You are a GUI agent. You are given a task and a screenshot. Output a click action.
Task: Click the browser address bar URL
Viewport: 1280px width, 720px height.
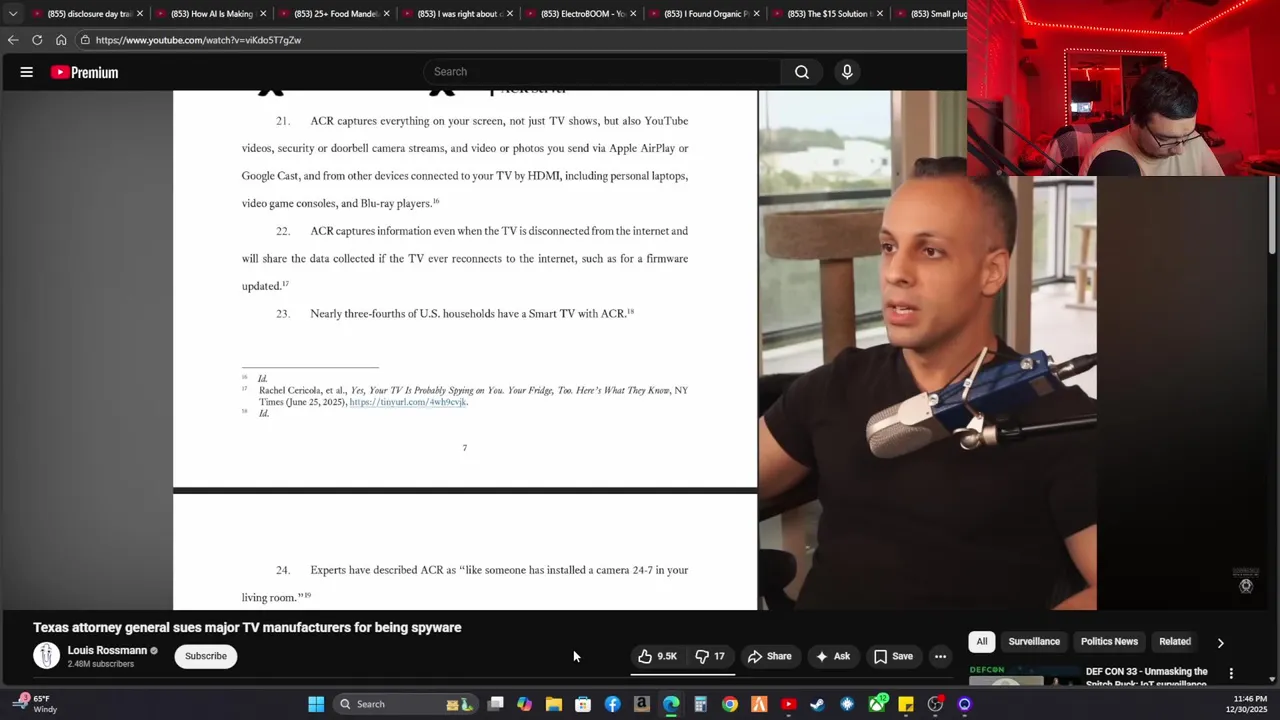coord(198,40)
